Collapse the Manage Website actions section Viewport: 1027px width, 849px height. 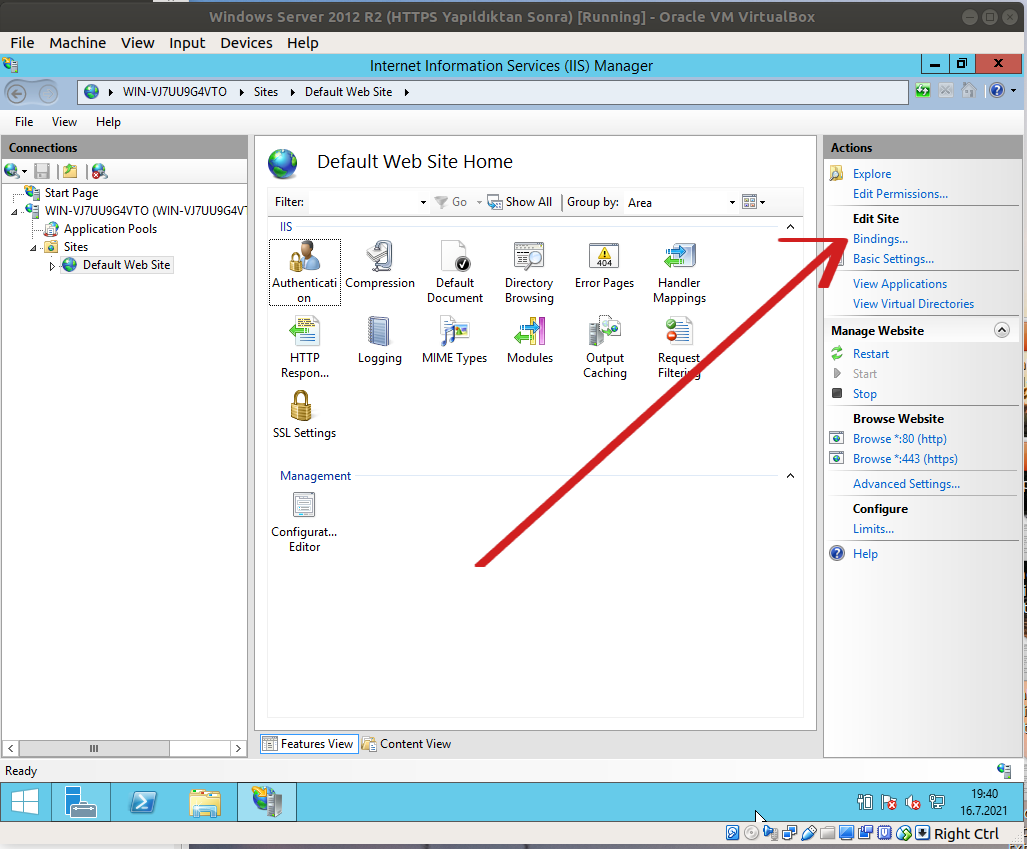[x=1001, y=330]
